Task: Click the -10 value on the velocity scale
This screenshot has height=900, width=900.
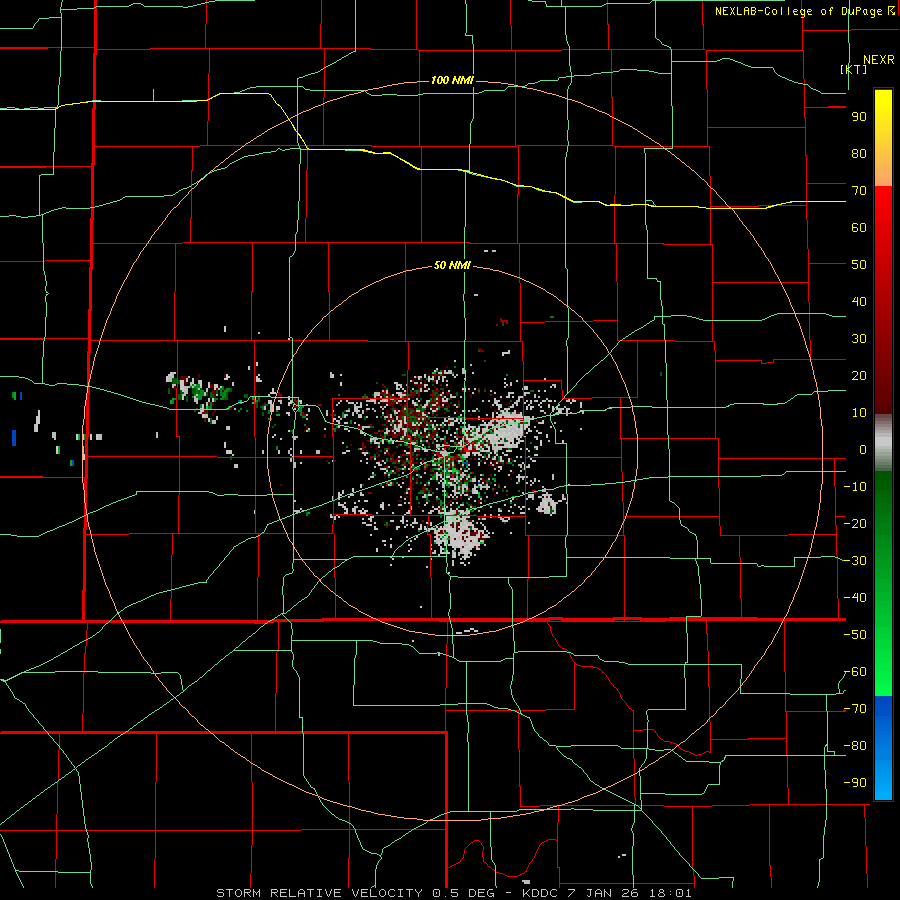Action: click(855, 487)
